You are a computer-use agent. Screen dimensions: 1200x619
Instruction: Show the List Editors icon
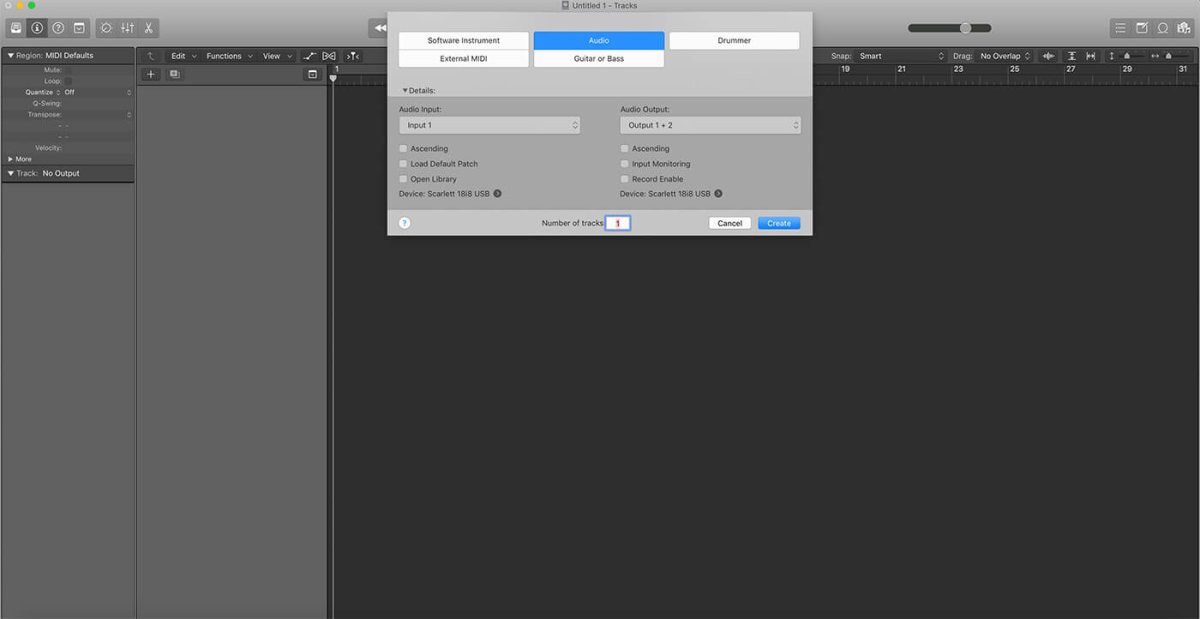click(x=1120, y=28)
